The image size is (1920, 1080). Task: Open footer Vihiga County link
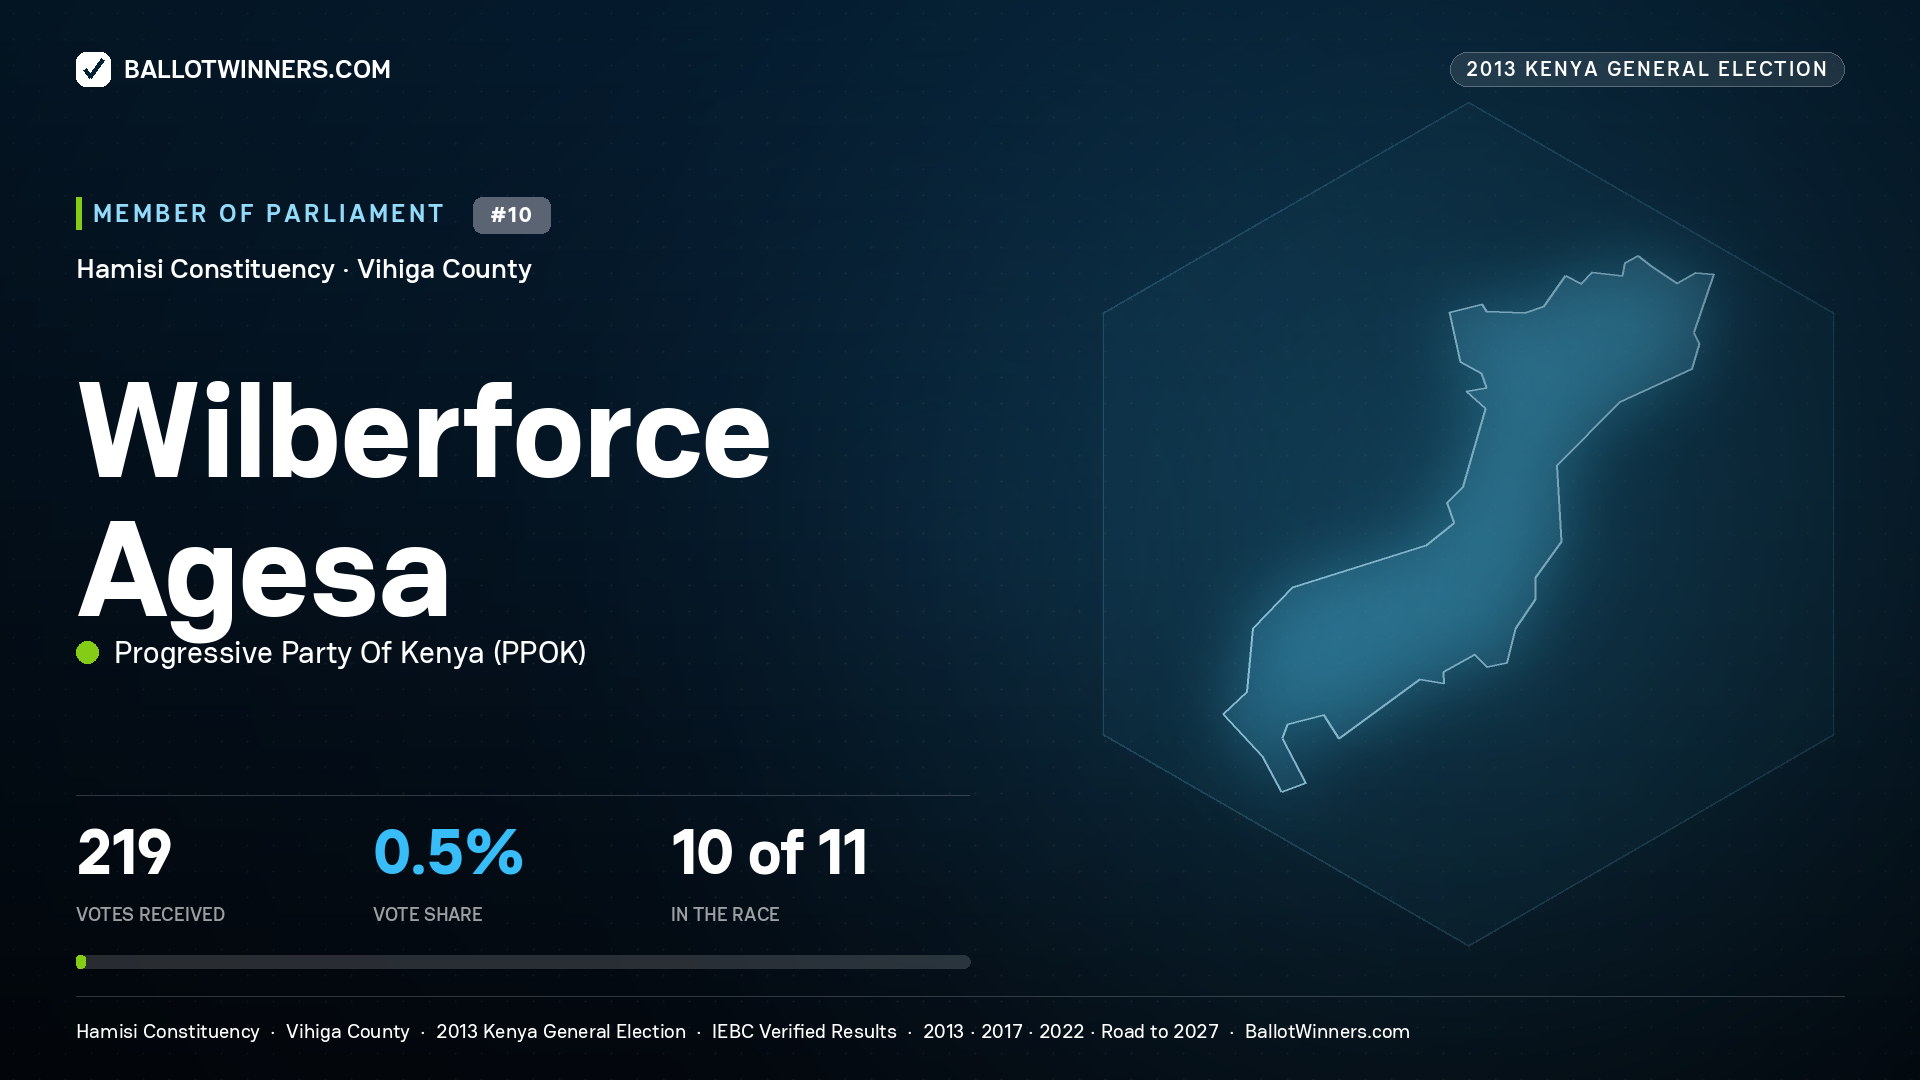point(348,1032)
